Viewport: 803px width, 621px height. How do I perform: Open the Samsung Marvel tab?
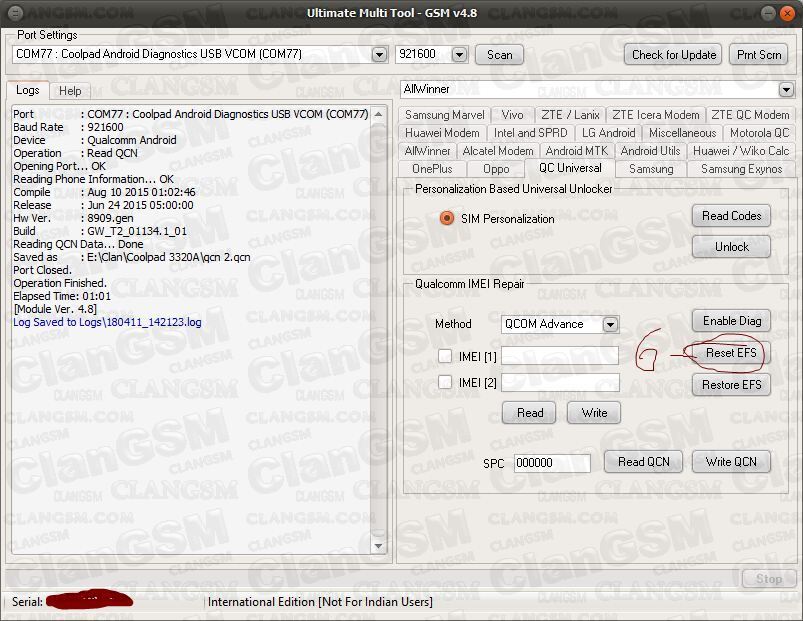click(x=445, y=115)
